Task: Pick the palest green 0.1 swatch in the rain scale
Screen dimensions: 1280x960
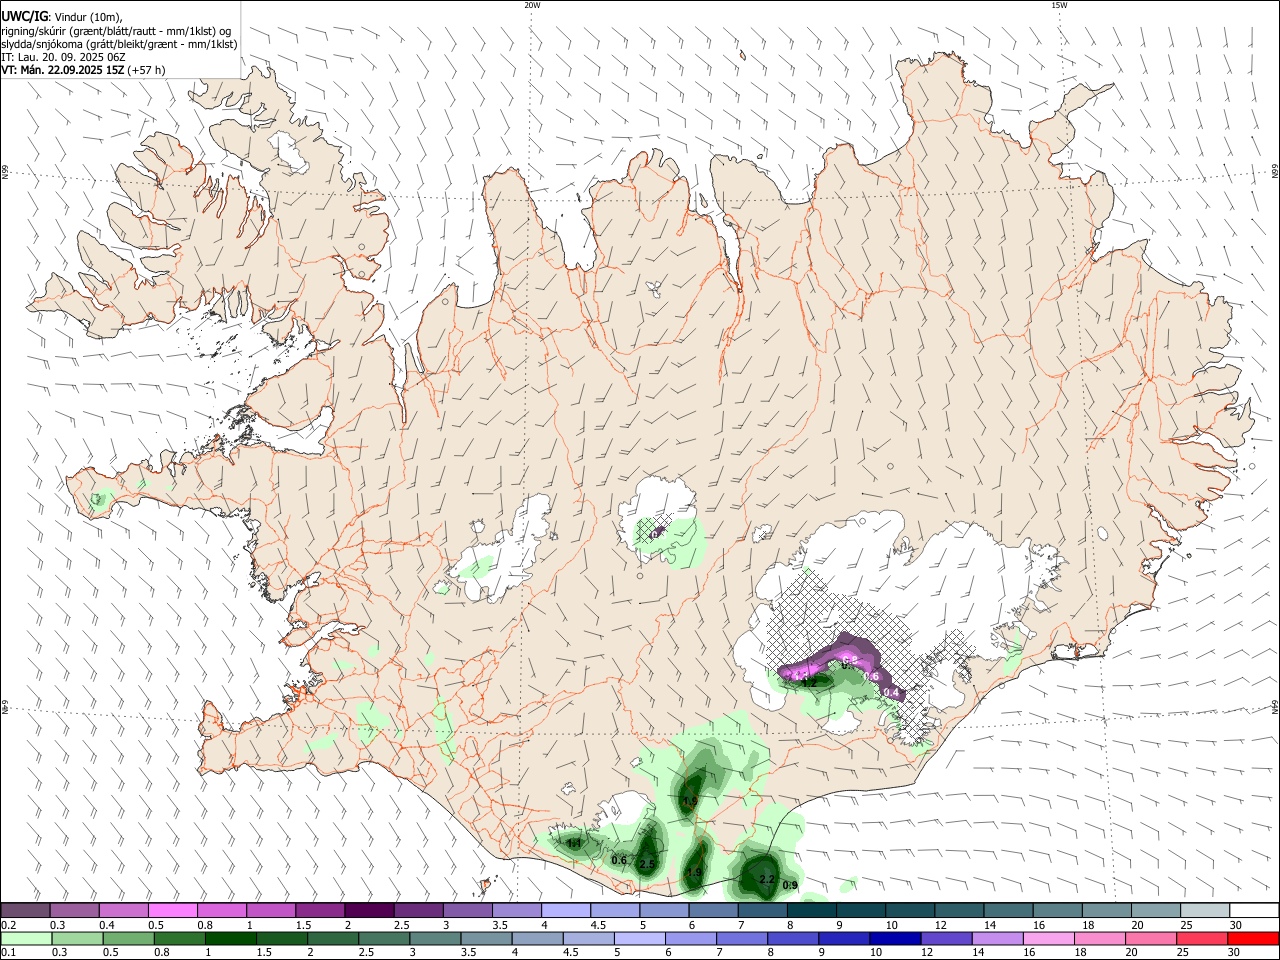Action: [x=26, y=938]
